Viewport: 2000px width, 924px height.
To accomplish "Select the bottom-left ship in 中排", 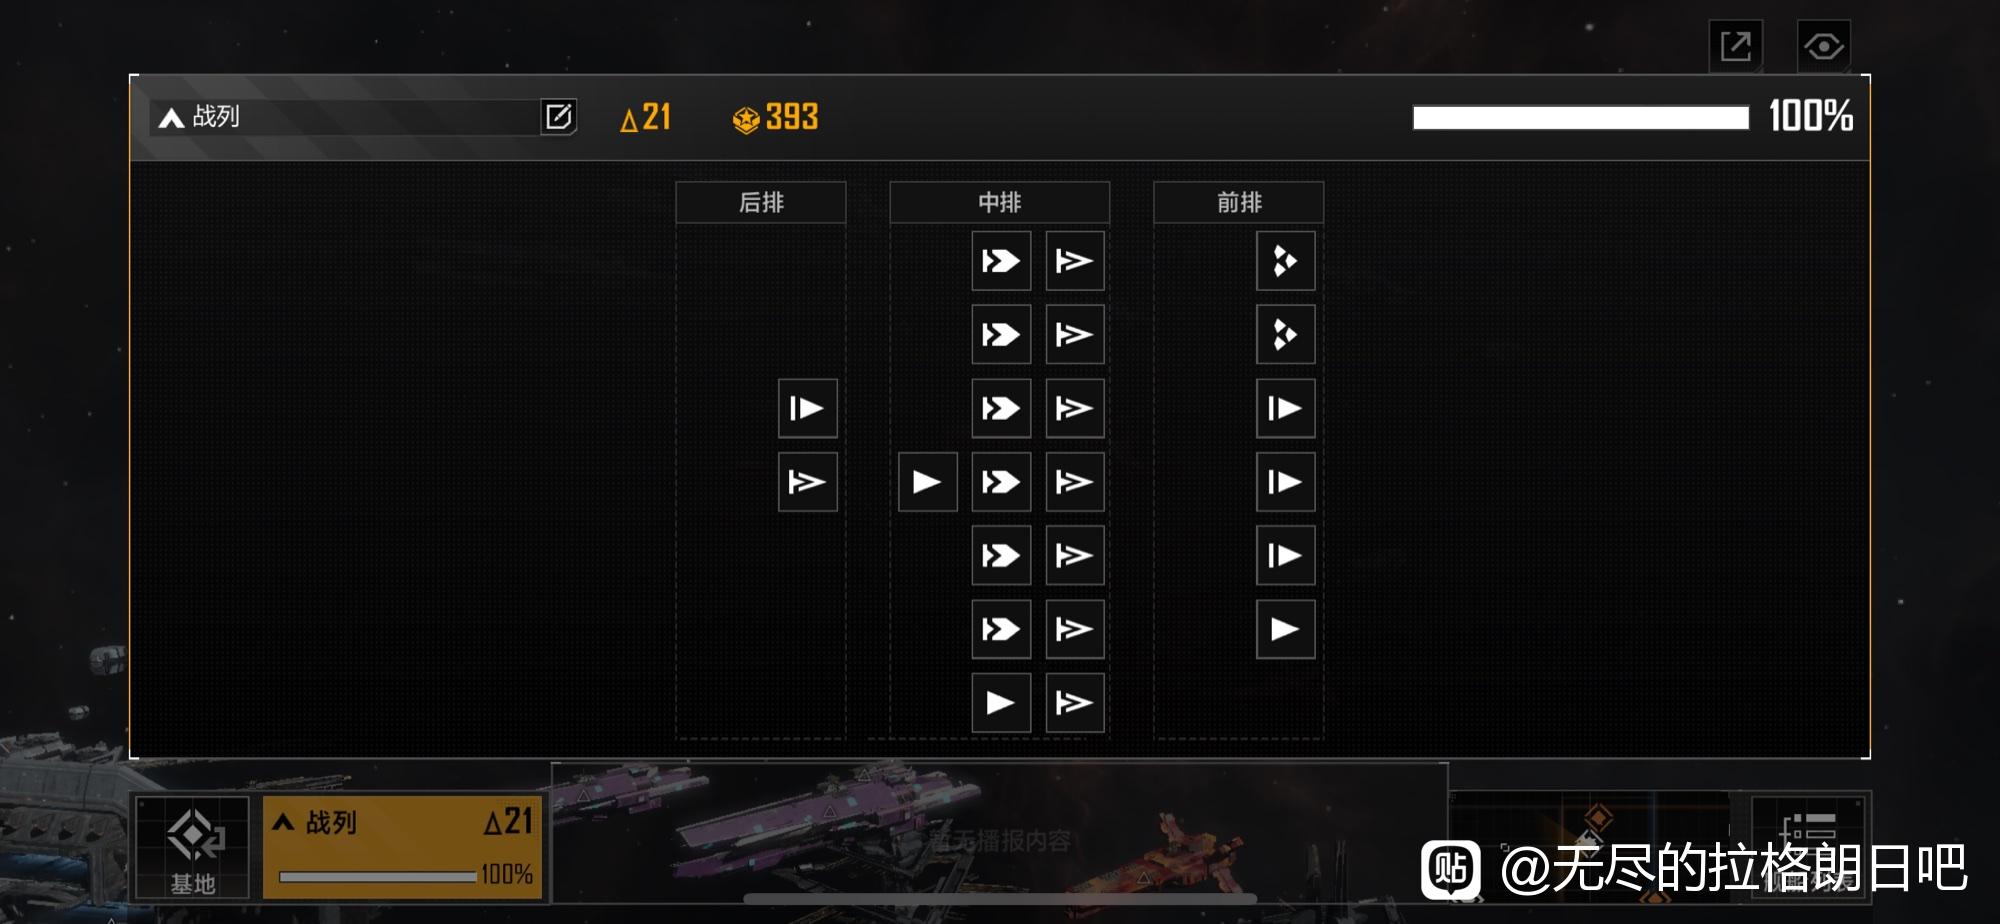I will pos(1001,703).
